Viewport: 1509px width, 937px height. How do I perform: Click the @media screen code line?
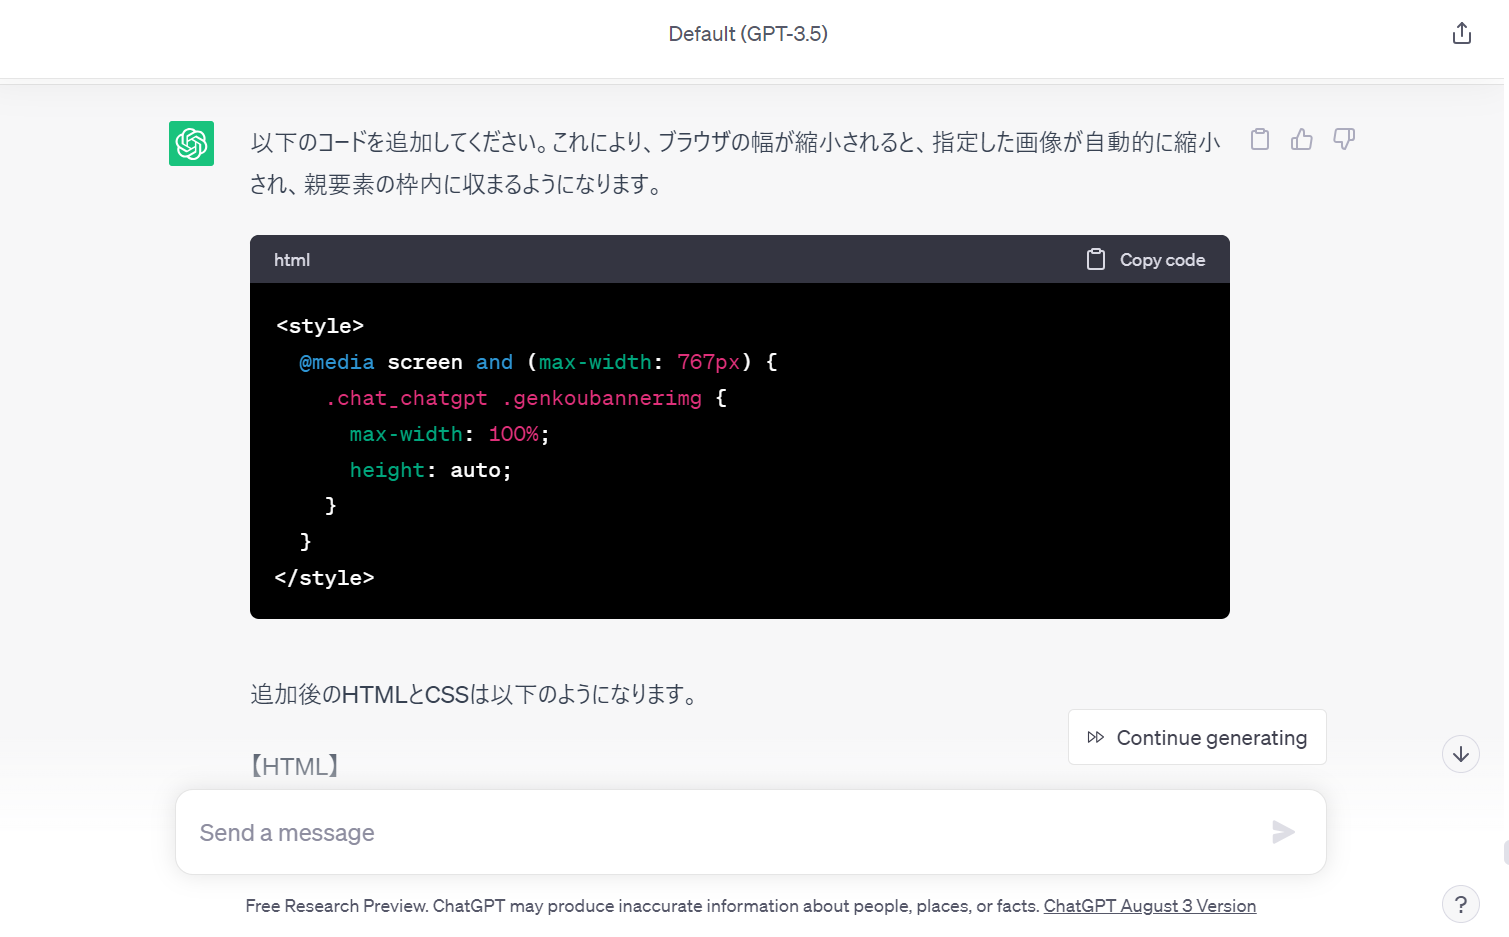[x=538, y=362]
